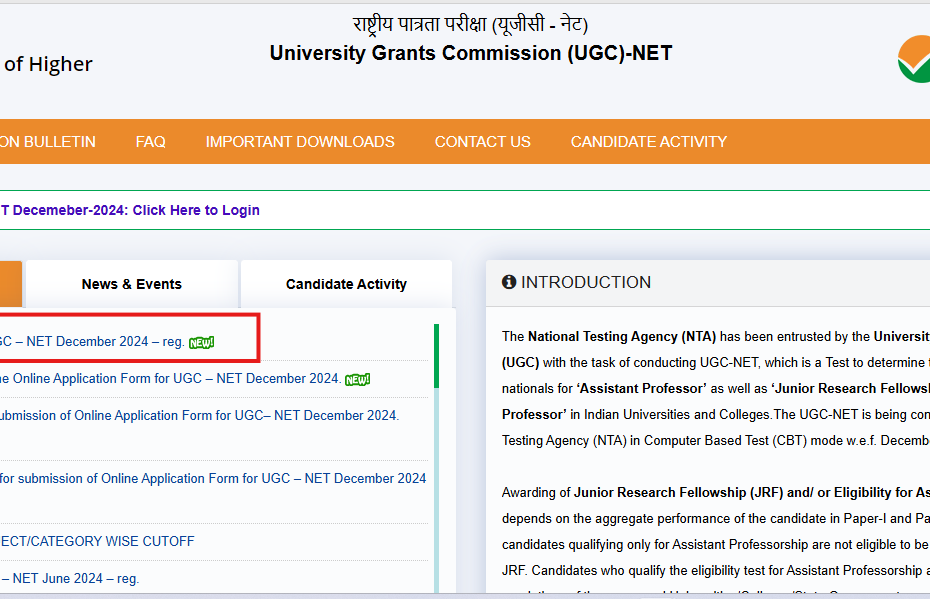Click the notices scrollbar track below the green thumb
Screen dimensions: 930x599
click(x=436, y=480)
